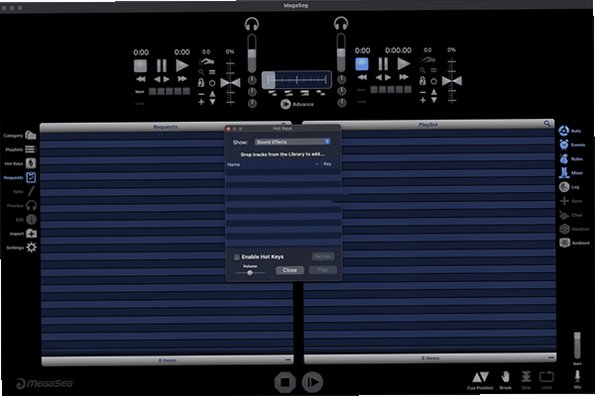Viewport: 595px width, 396px height.
Task: Click the Loop icon at bottom
Action: pyautogui.click(x=546, y=377)
